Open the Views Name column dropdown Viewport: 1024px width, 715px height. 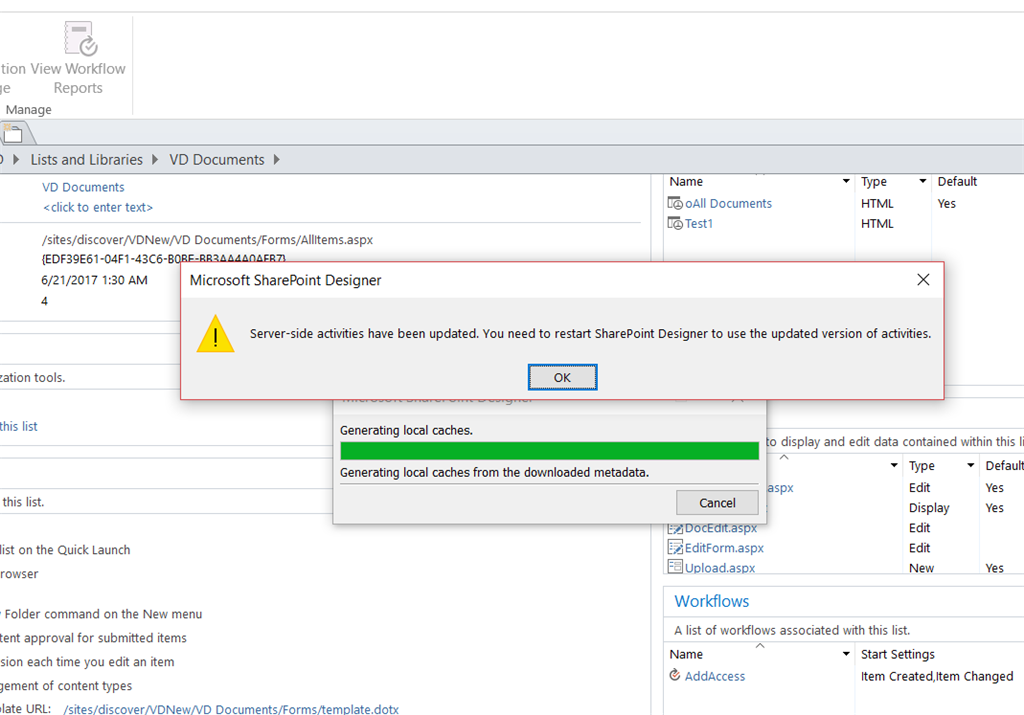pos(846,181)
